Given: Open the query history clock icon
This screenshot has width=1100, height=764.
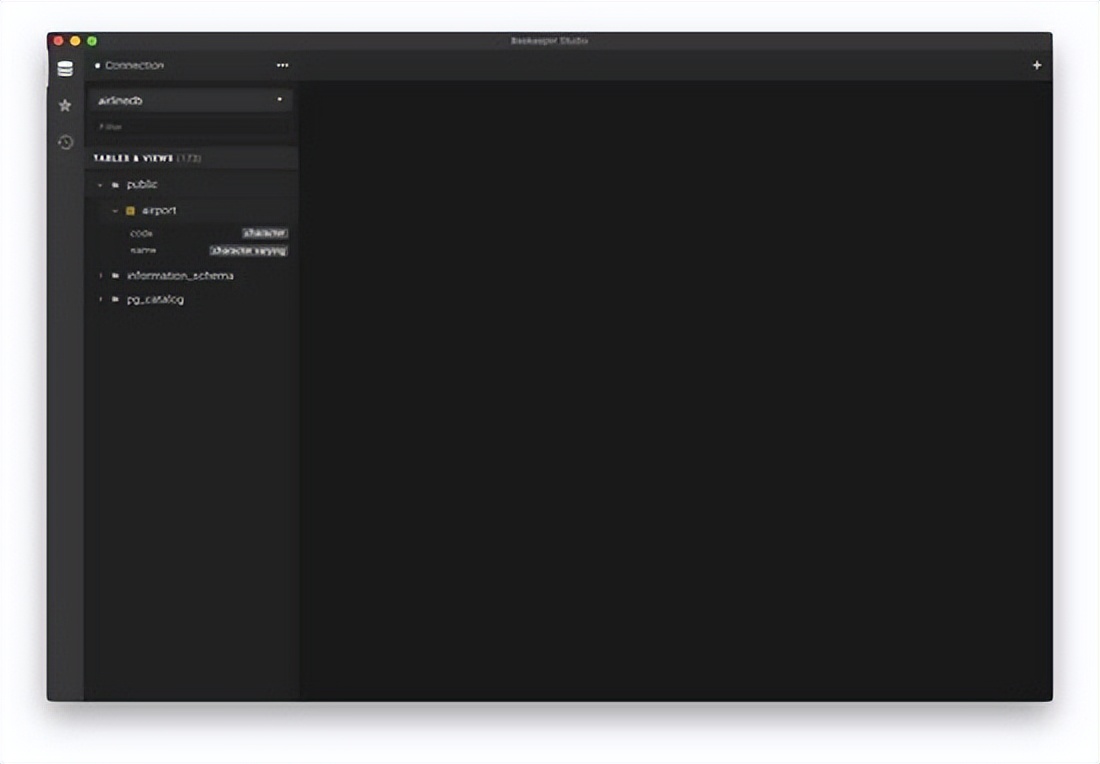Looking at the screenshot, I should (65, 142).
